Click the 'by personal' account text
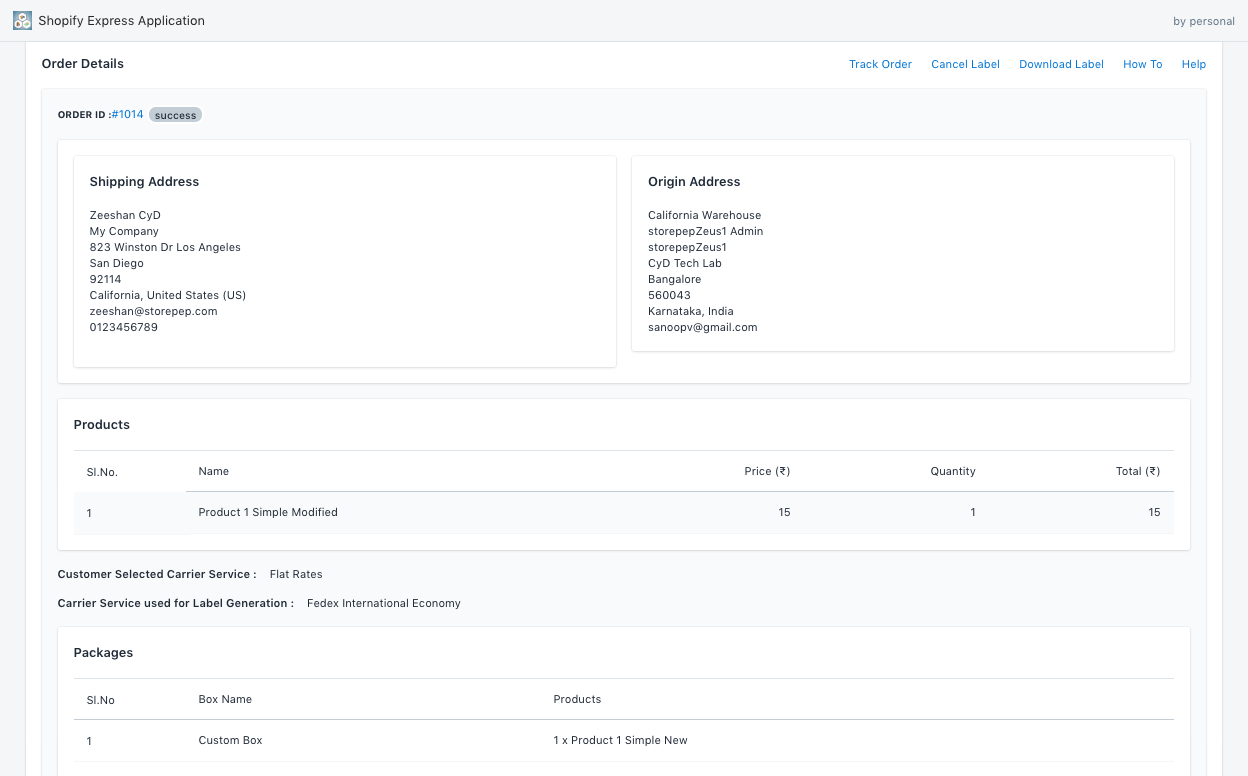Screen dimensions: 1248x776 (x=1204, y=21)
